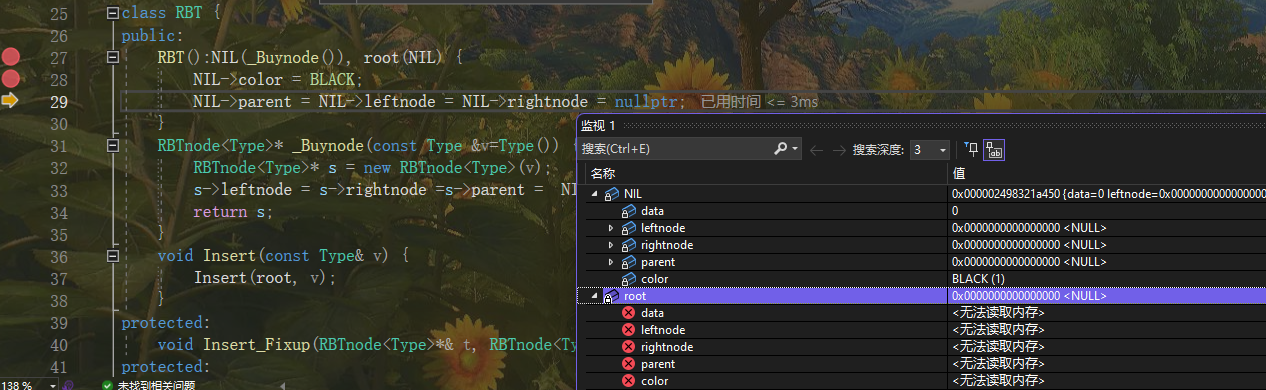The height and width of the screenshot is (390, 1266).
Task: Click the red error icon beside color under root
Action: [629, 381]
